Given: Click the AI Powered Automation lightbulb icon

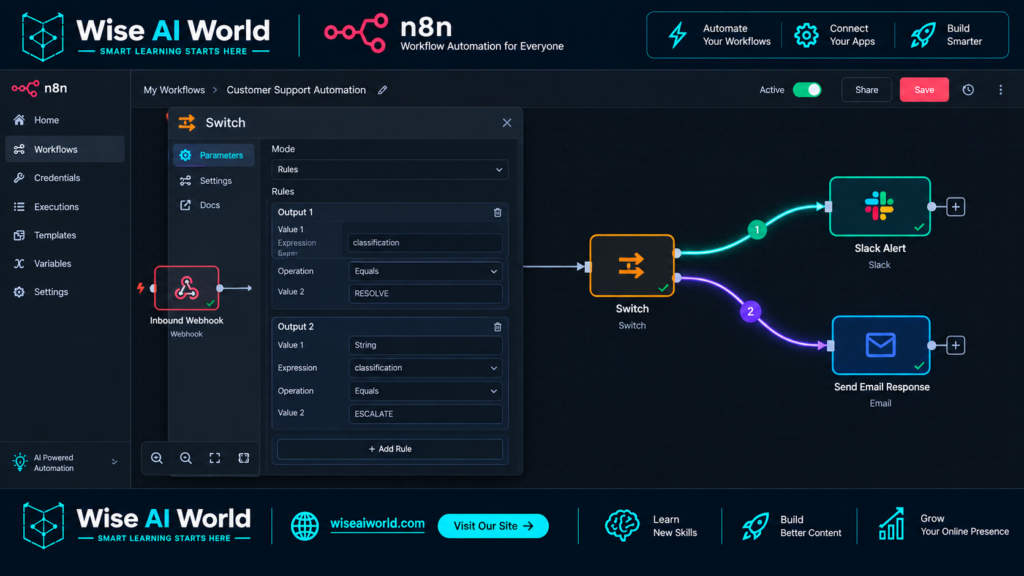Looking at the screenshot, I should tap(20, 462).
